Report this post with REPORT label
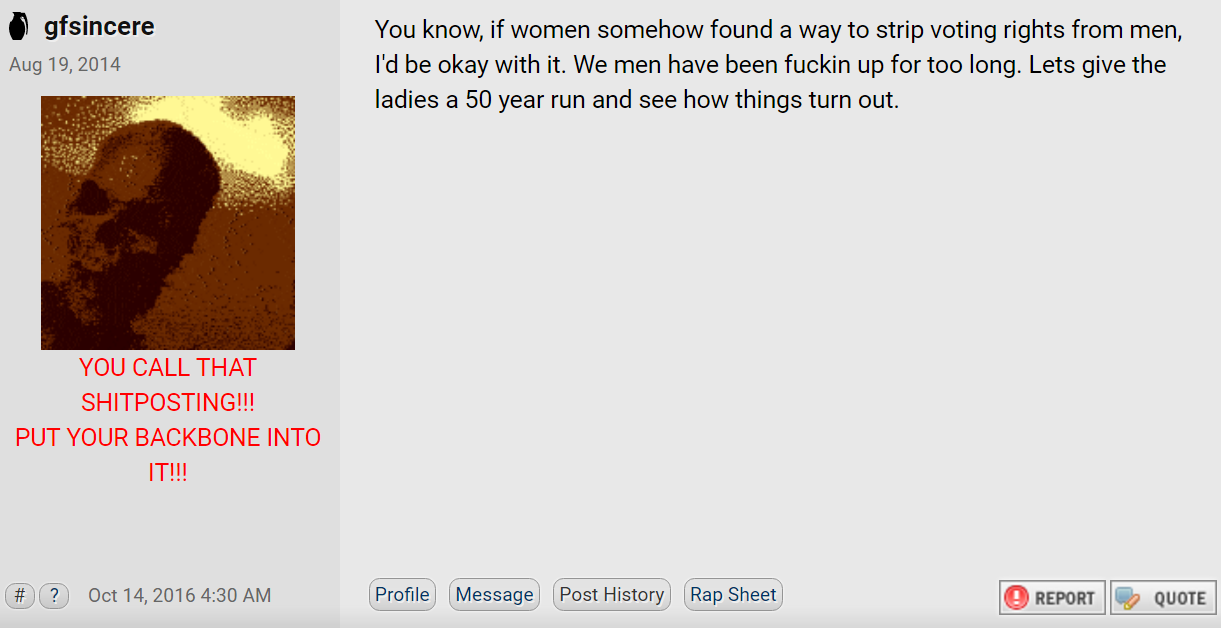 (x=1052, y=598)
